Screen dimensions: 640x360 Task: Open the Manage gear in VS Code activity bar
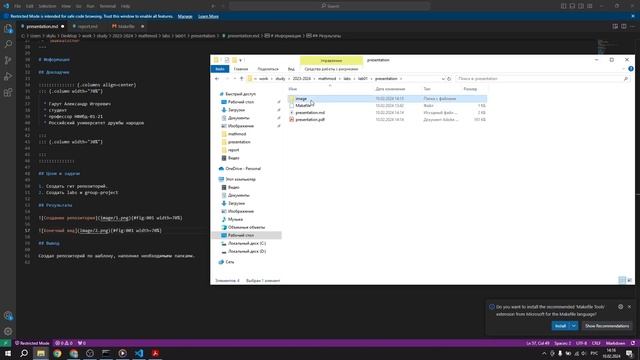pos(8,331)
